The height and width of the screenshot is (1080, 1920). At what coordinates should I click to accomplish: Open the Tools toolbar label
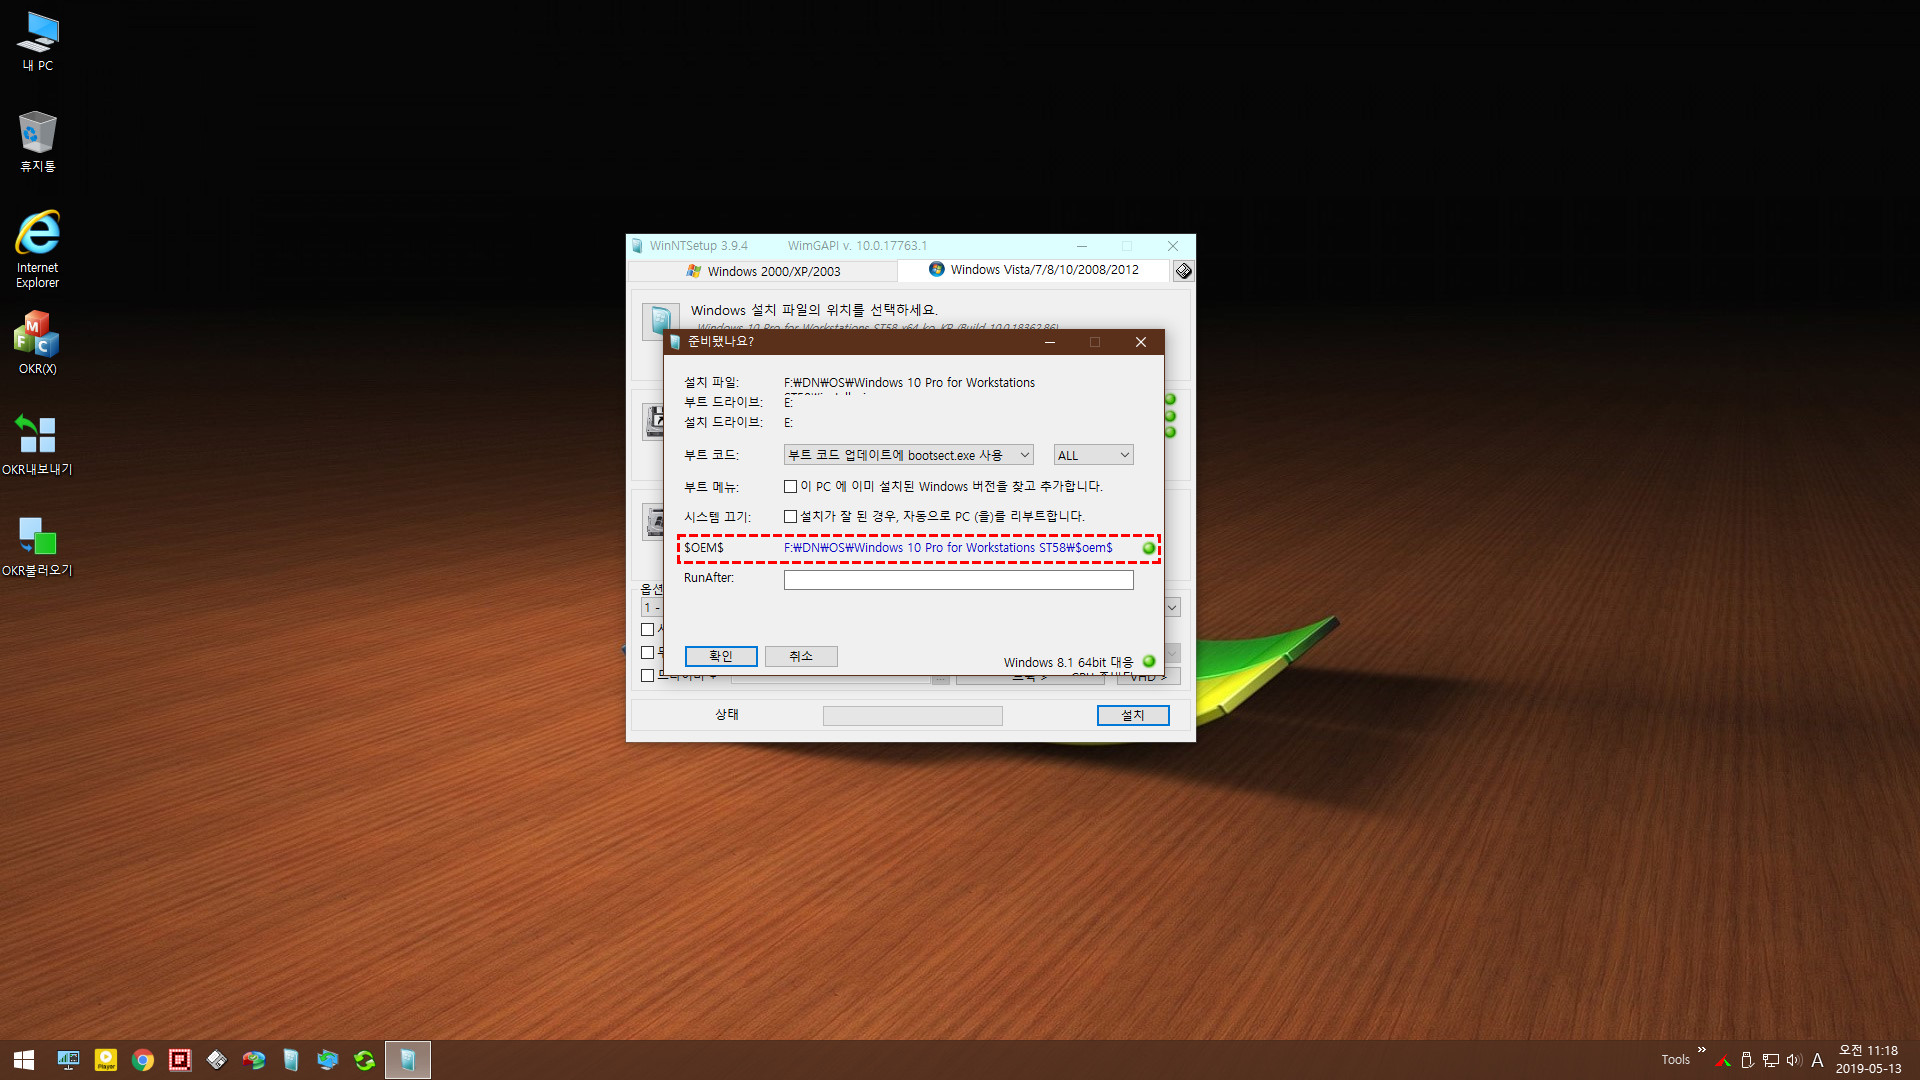[1676, 1060]
